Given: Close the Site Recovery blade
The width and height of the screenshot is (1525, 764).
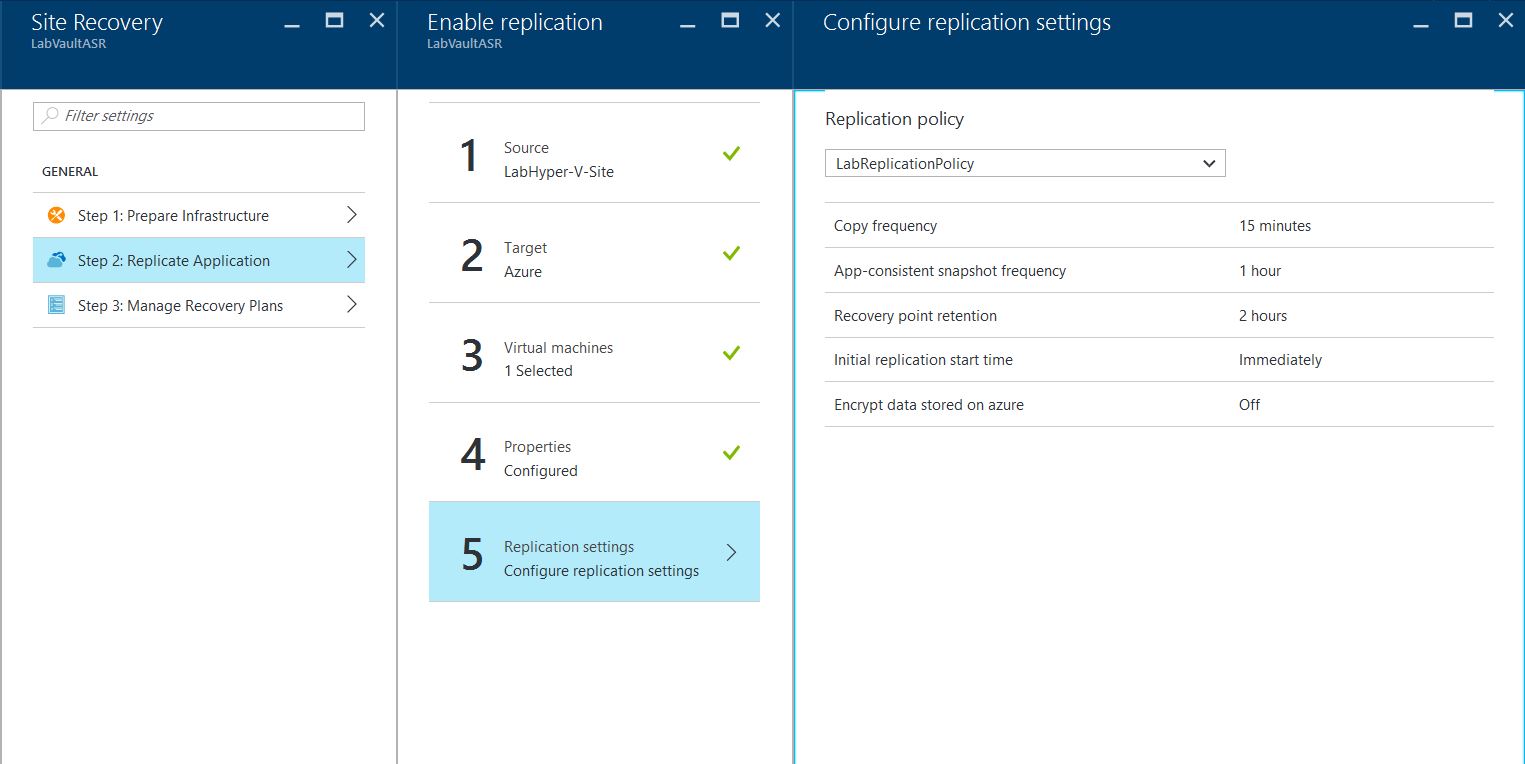Looking at the screenshot, I should click(377, 20).
